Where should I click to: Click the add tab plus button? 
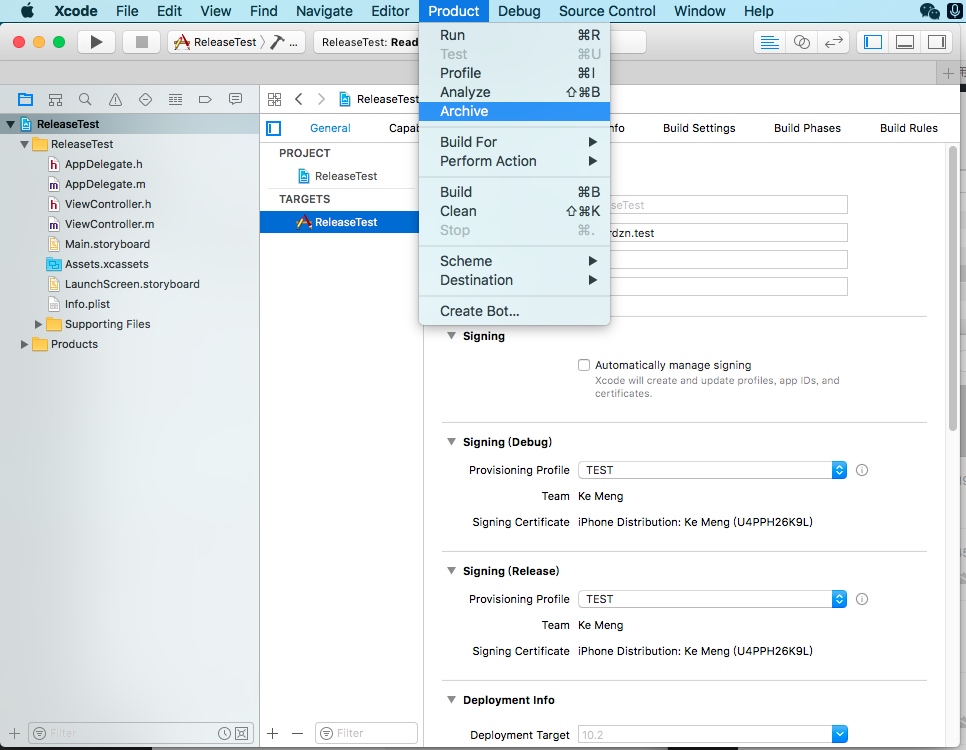pos(948,73)
